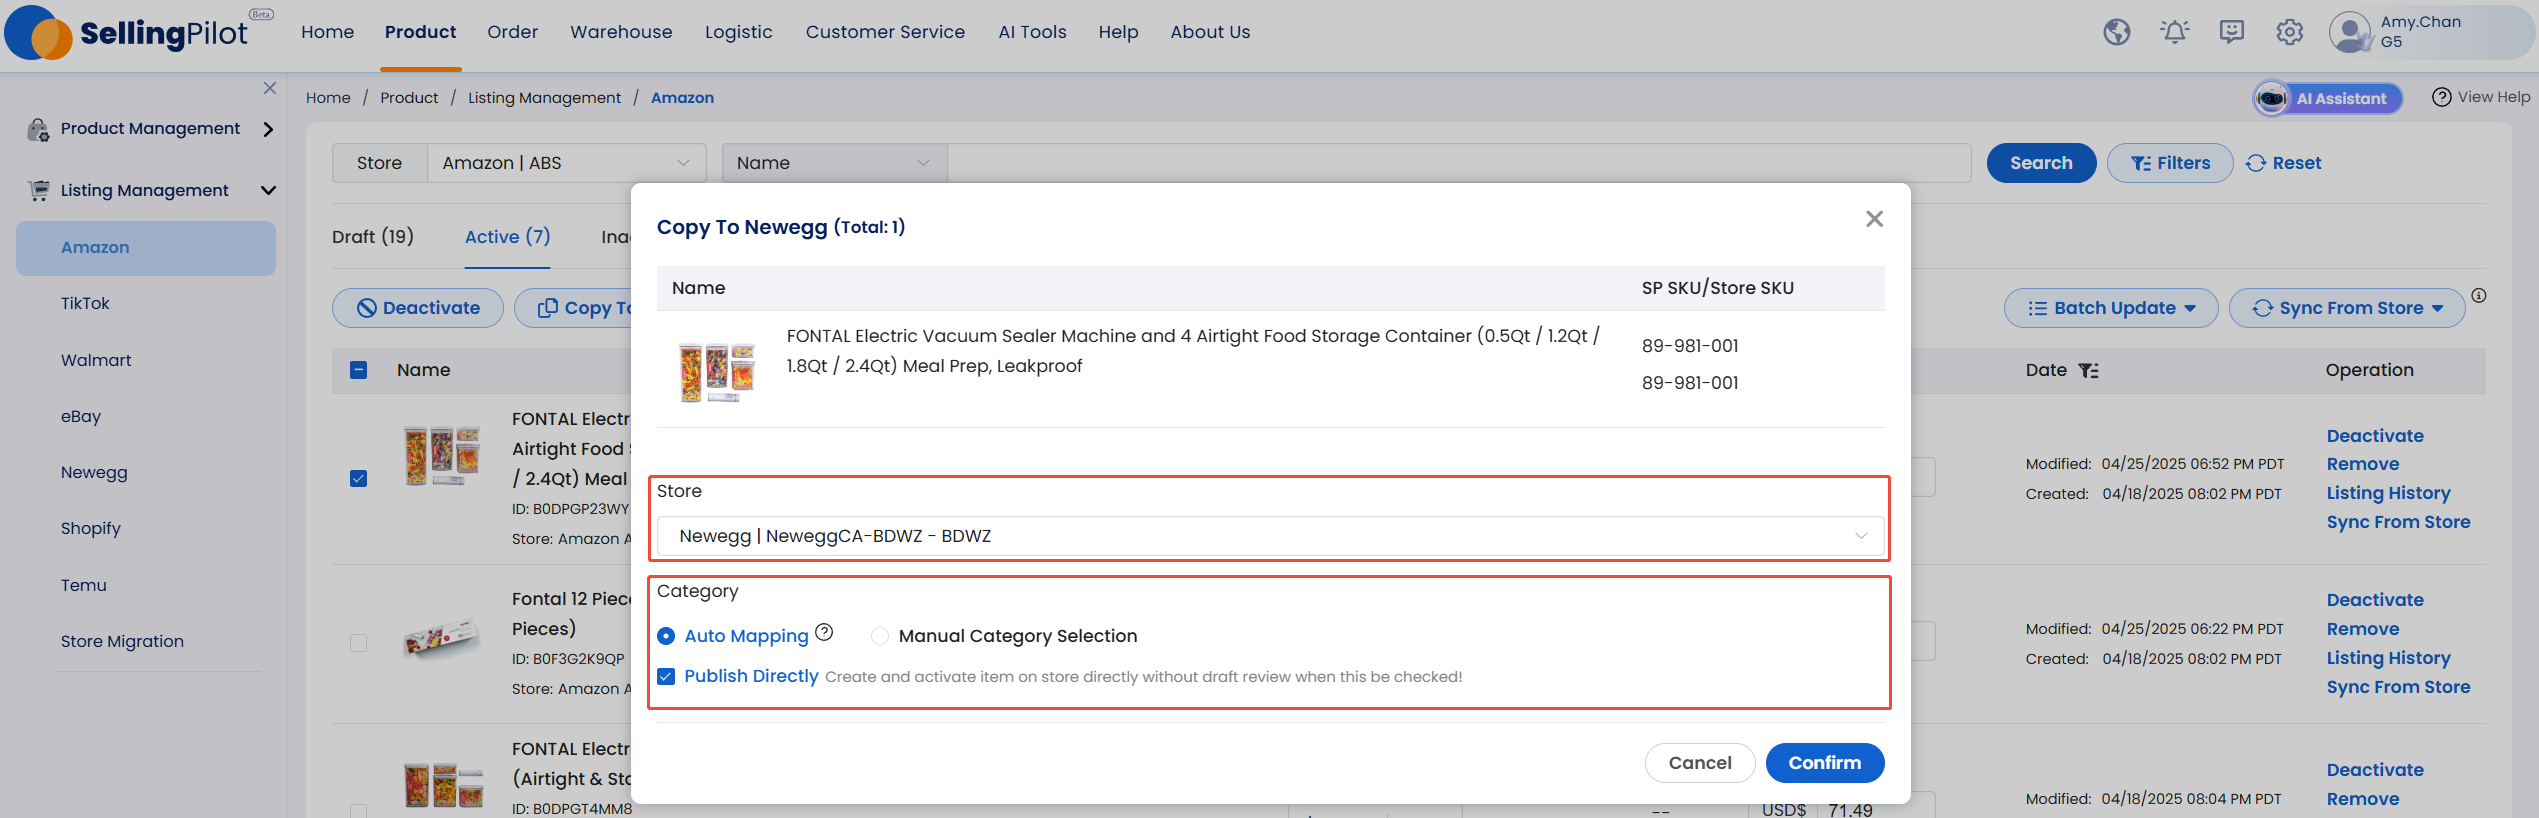Image resolution: width=2539 pixels, height=818 pixels.
Task: Open the About Us menu
Action: pos(1210,32)
